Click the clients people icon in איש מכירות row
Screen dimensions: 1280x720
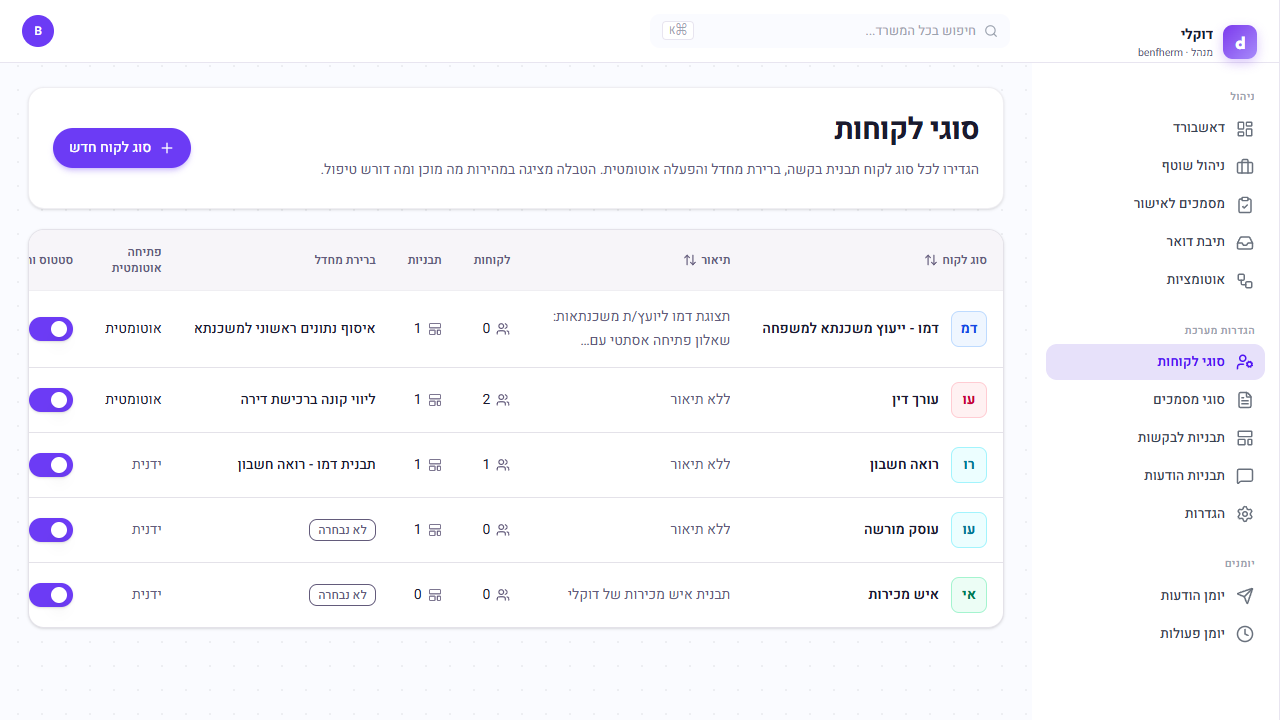503,595
